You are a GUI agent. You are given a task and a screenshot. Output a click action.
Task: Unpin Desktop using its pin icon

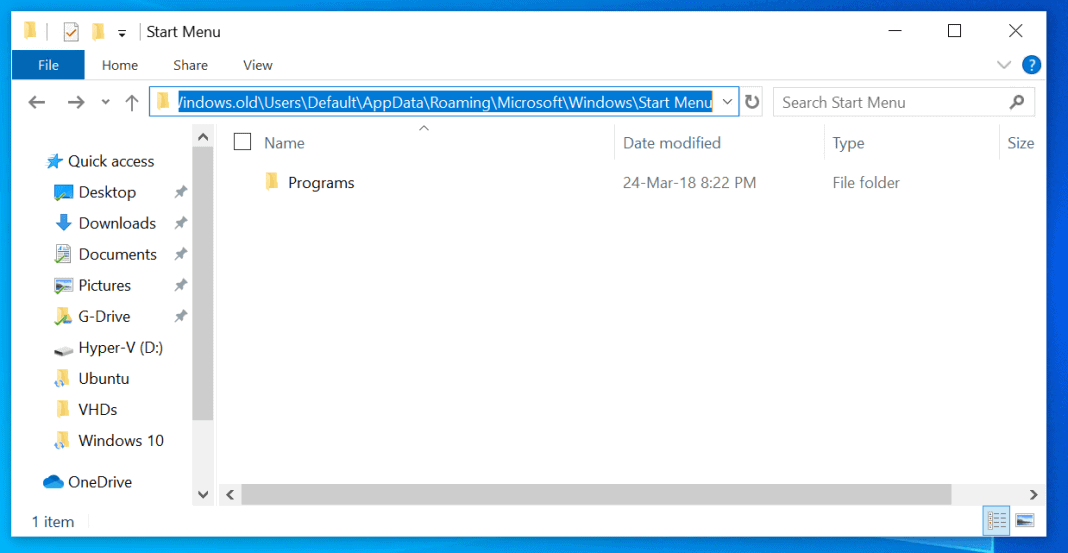[x=180, y=193]
